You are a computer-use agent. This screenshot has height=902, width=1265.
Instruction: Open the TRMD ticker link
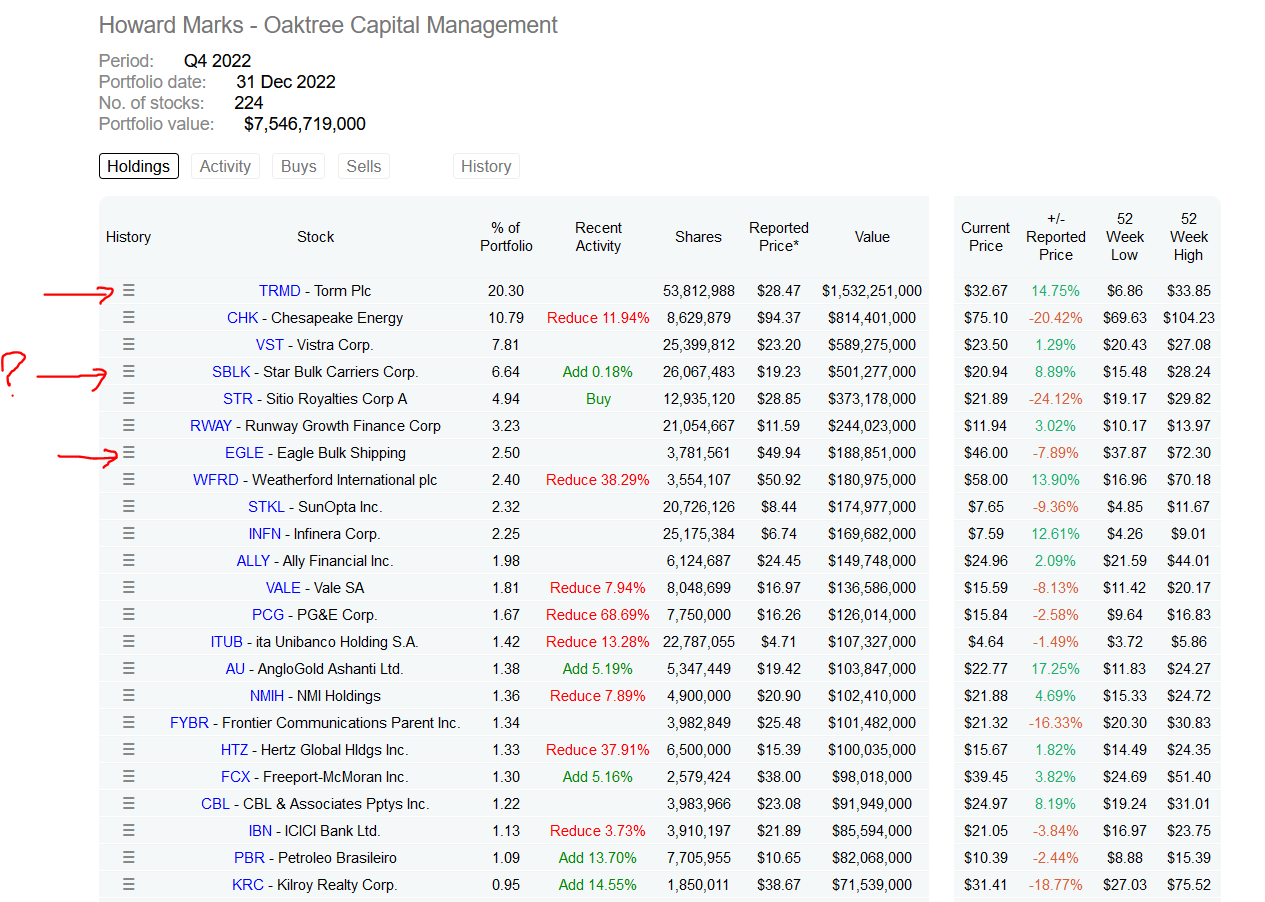[x=280, y=291]
